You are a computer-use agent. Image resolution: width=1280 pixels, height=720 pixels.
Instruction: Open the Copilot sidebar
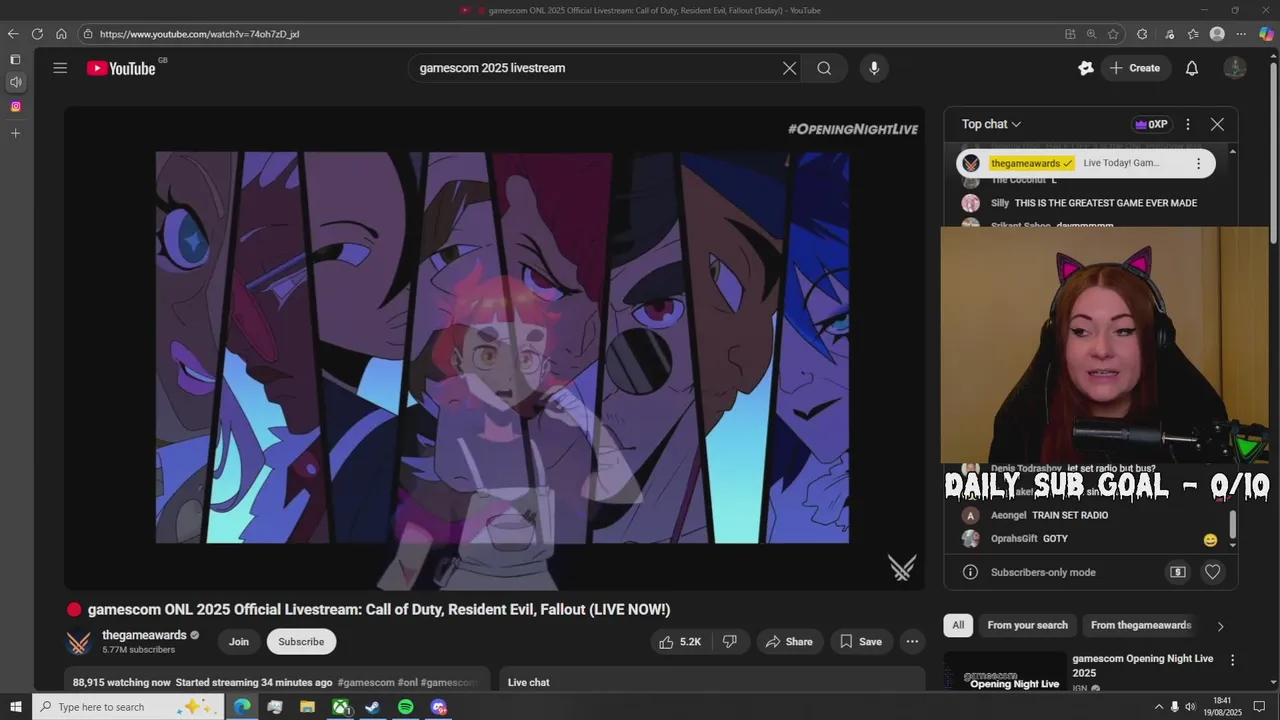click(x=1266, y=34)
